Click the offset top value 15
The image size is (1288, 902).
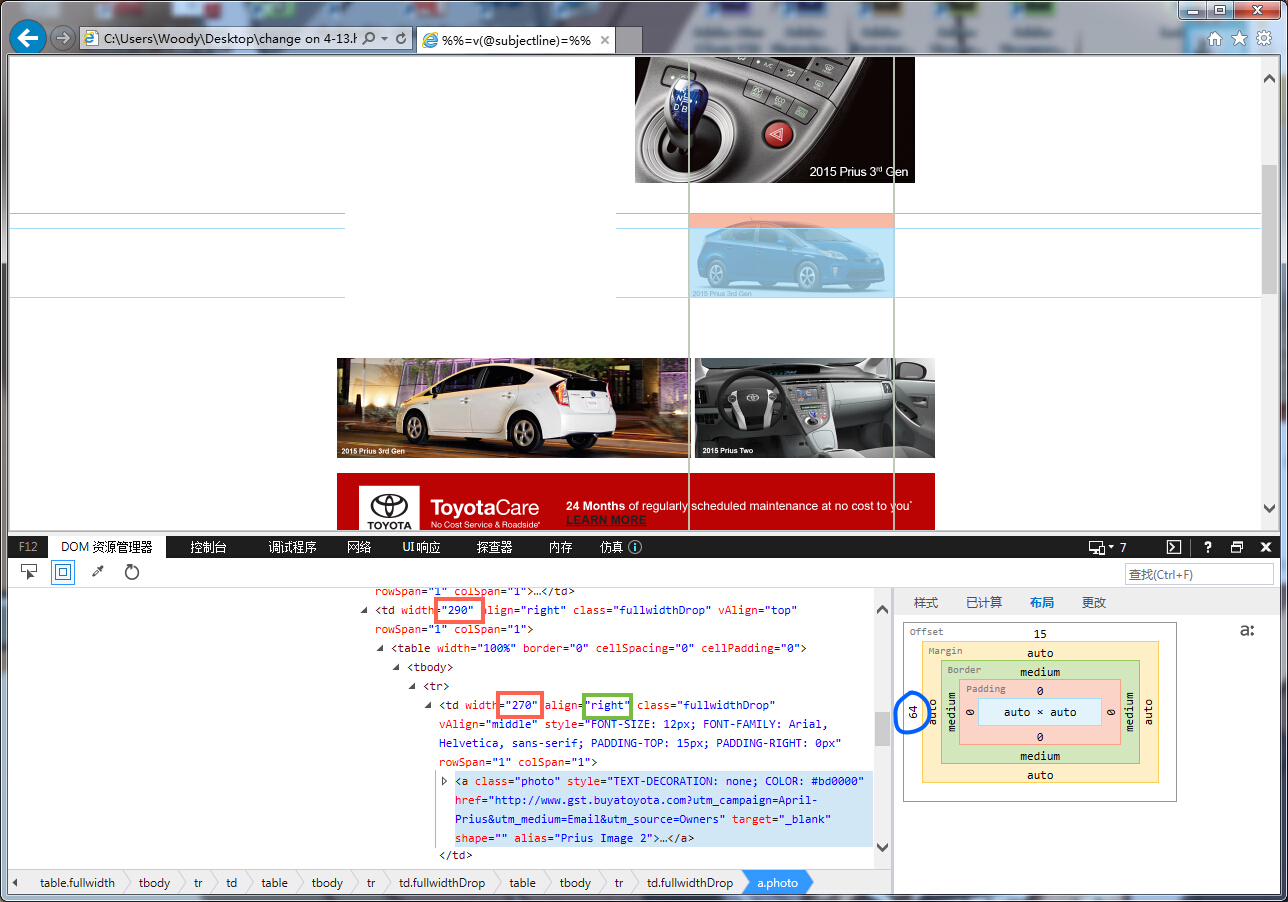point(1040,634)
